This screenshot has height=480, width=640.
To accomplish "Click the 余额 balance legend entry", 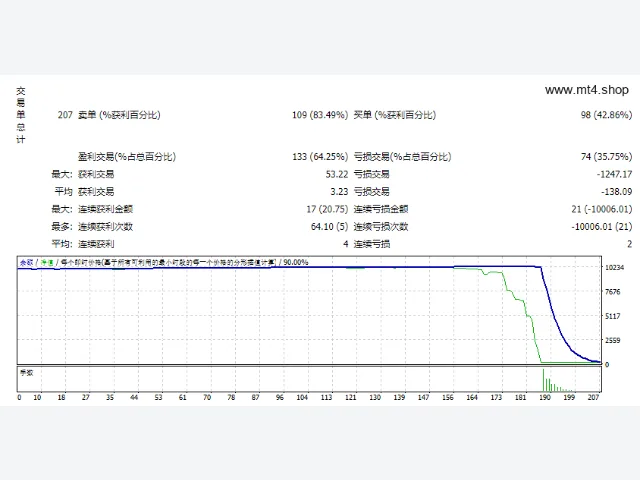I will [x=27, y=262].
